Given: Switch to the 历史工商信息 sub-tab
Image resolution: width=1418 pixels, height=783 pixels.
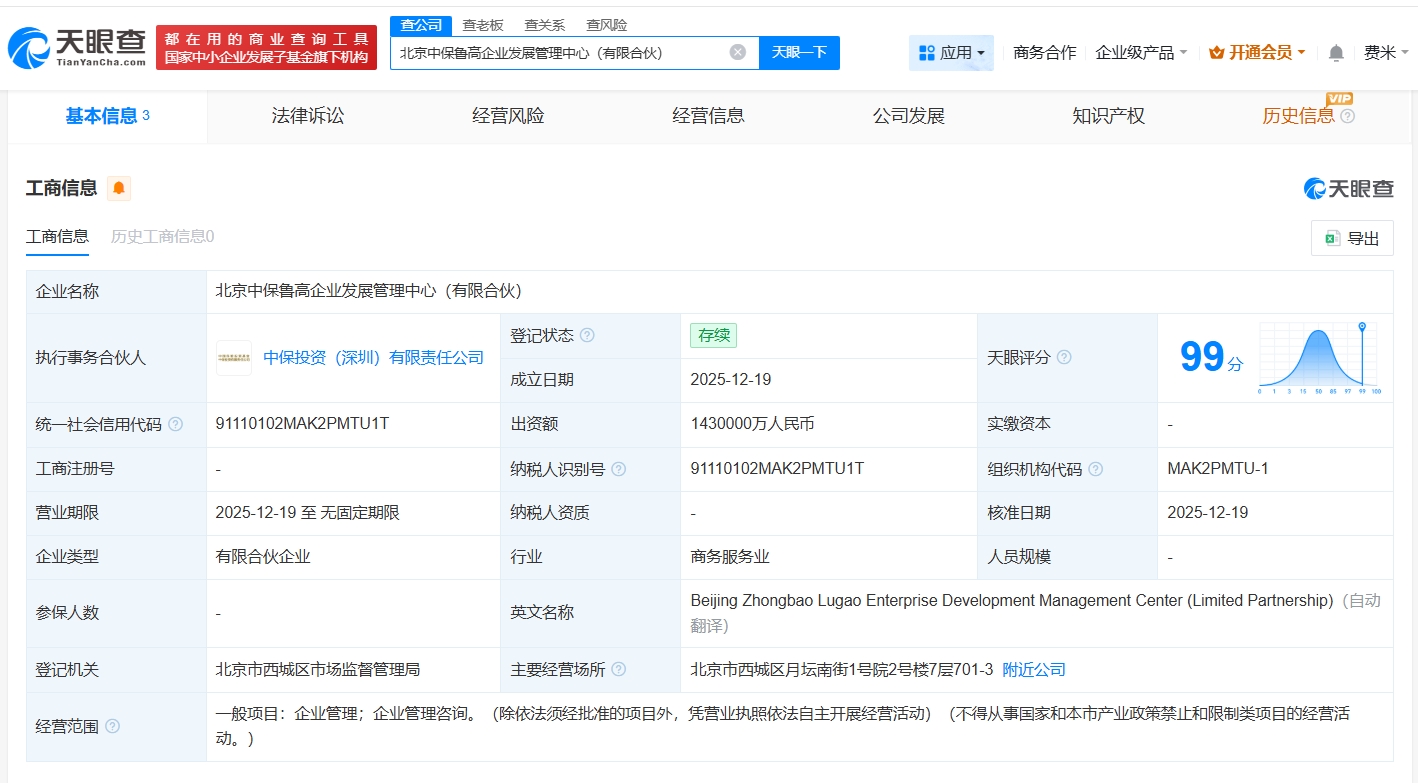Looking at the screenshot, I should click(162, 236).
